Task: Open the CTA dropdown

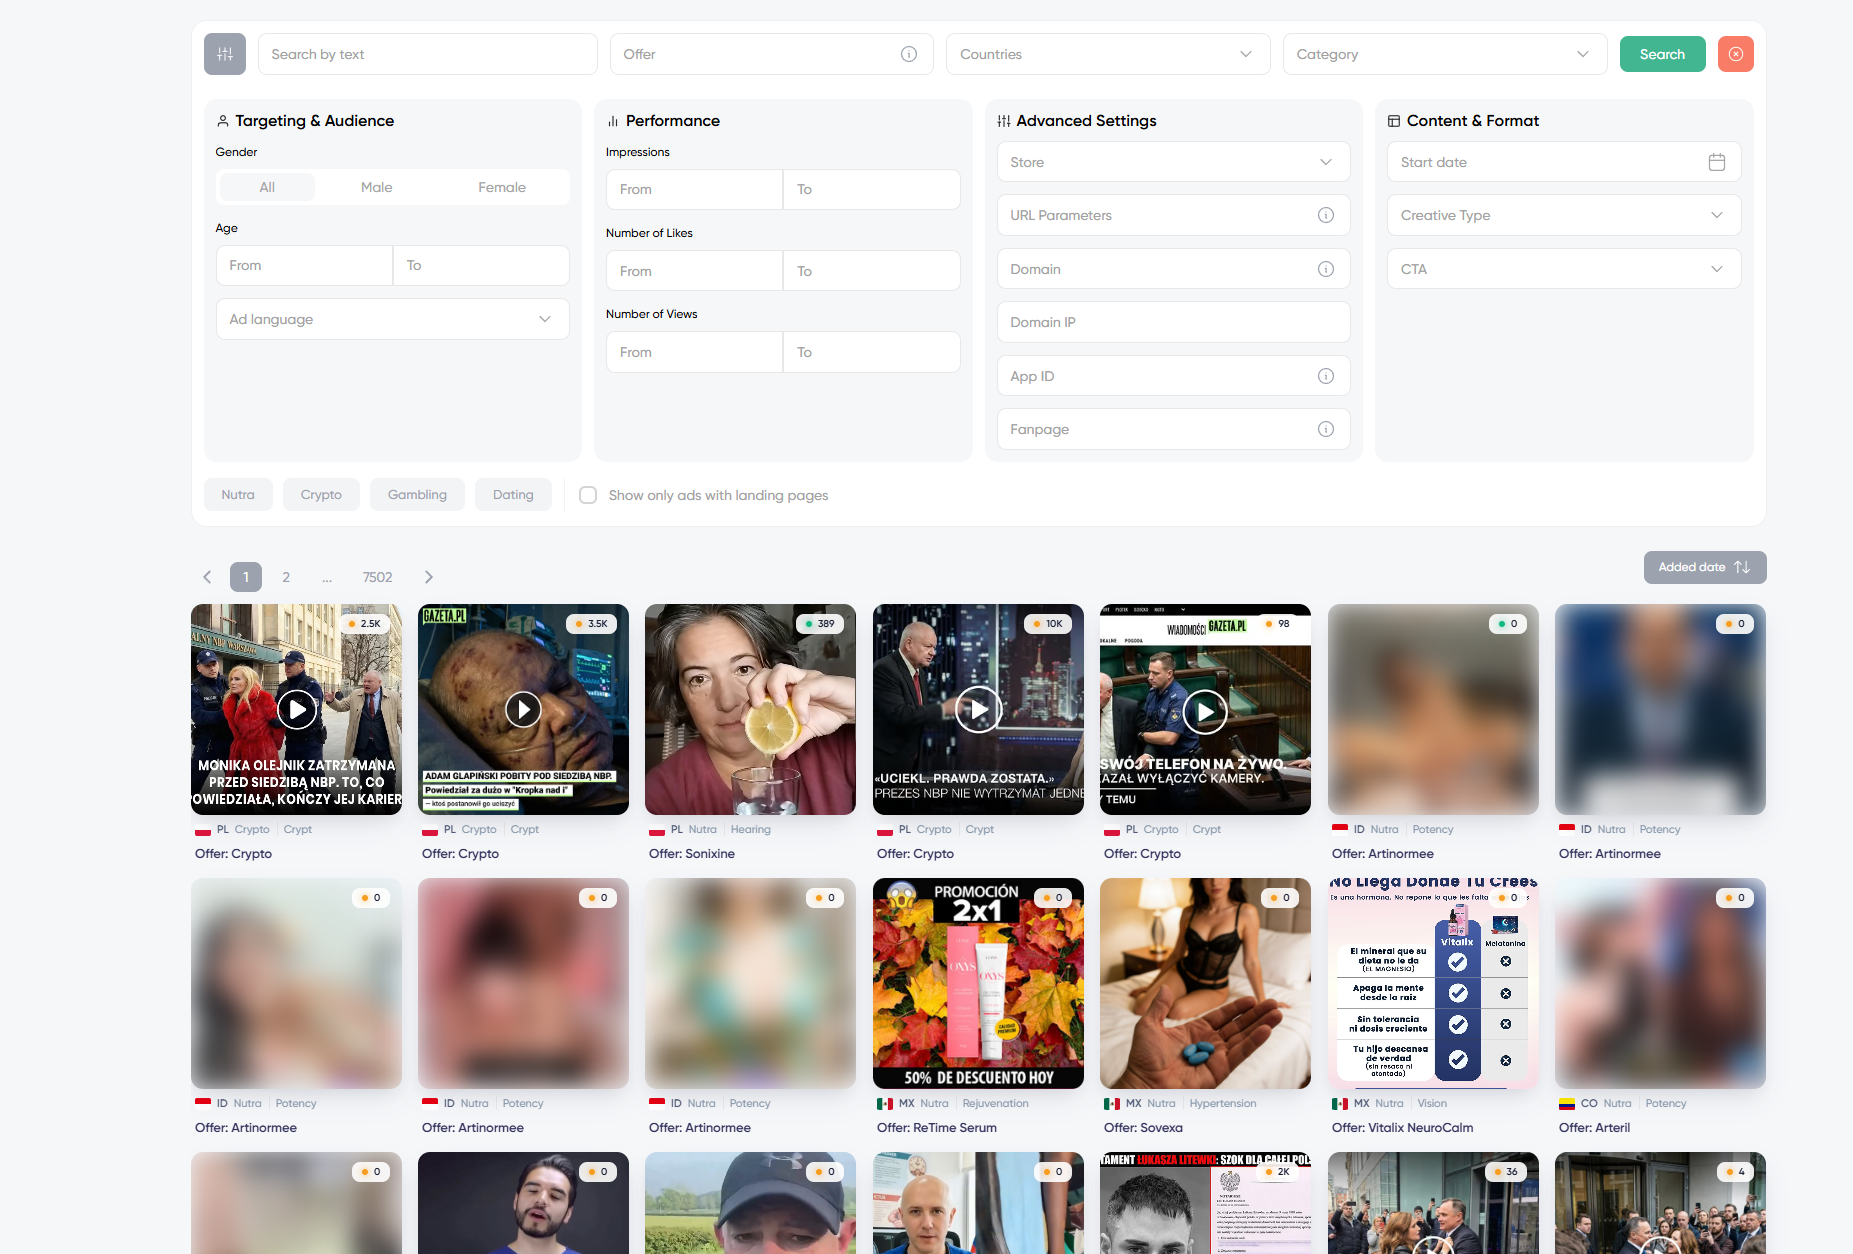Action: pos(1564,269)
